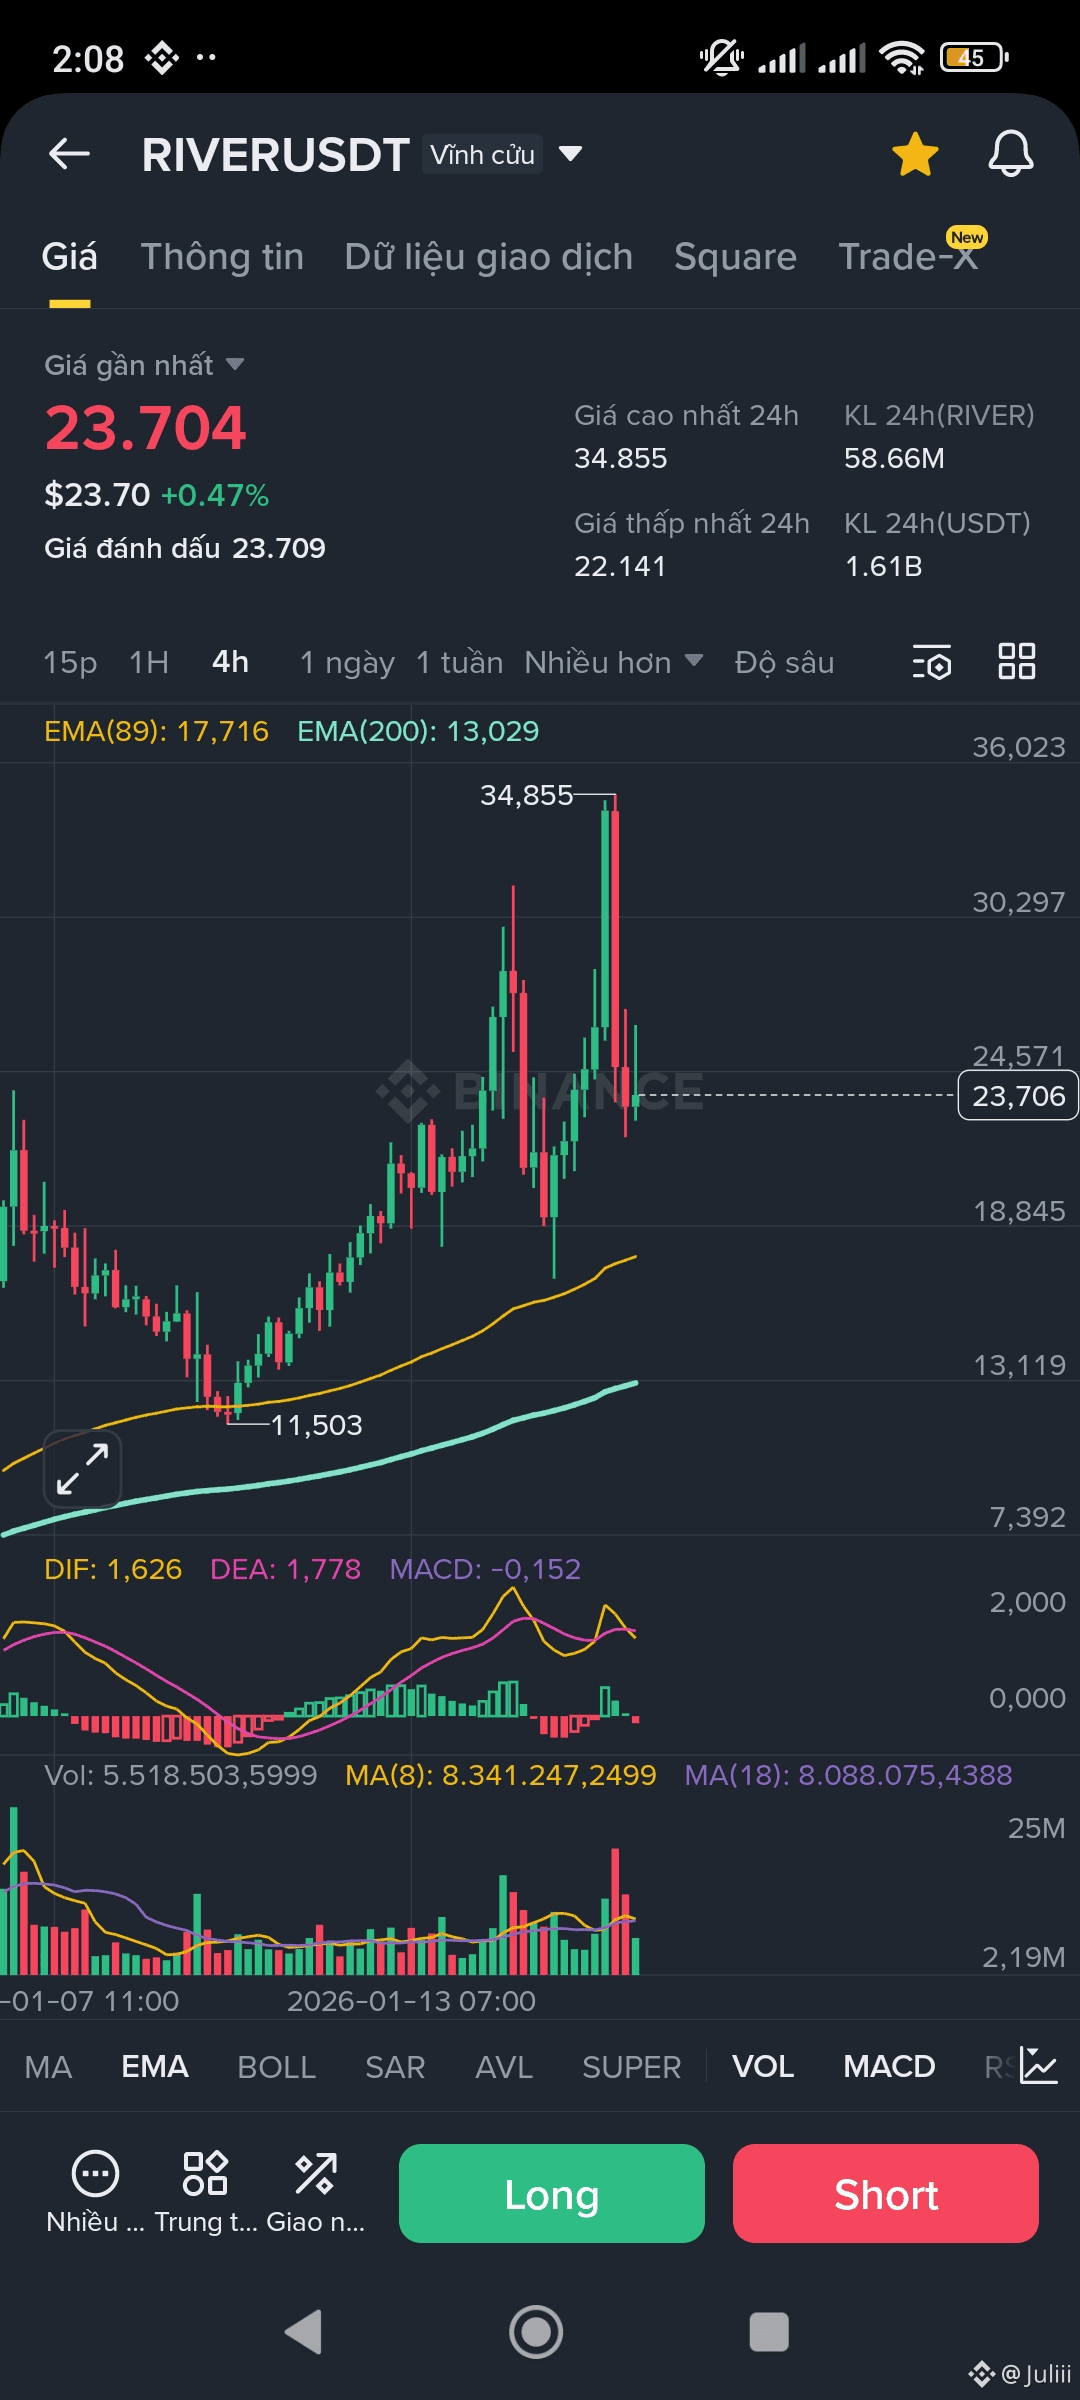1080x2400 pixels.
Task: Toggle VOL sub-indicator
Action: click(x=763, y=2066)
